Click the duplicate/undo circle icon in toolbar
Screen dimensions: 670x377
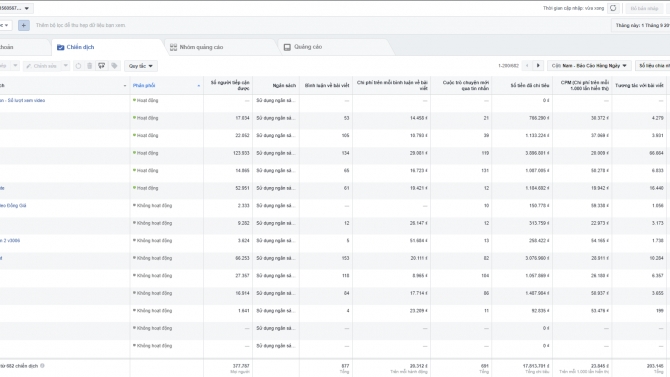point(78,66)
